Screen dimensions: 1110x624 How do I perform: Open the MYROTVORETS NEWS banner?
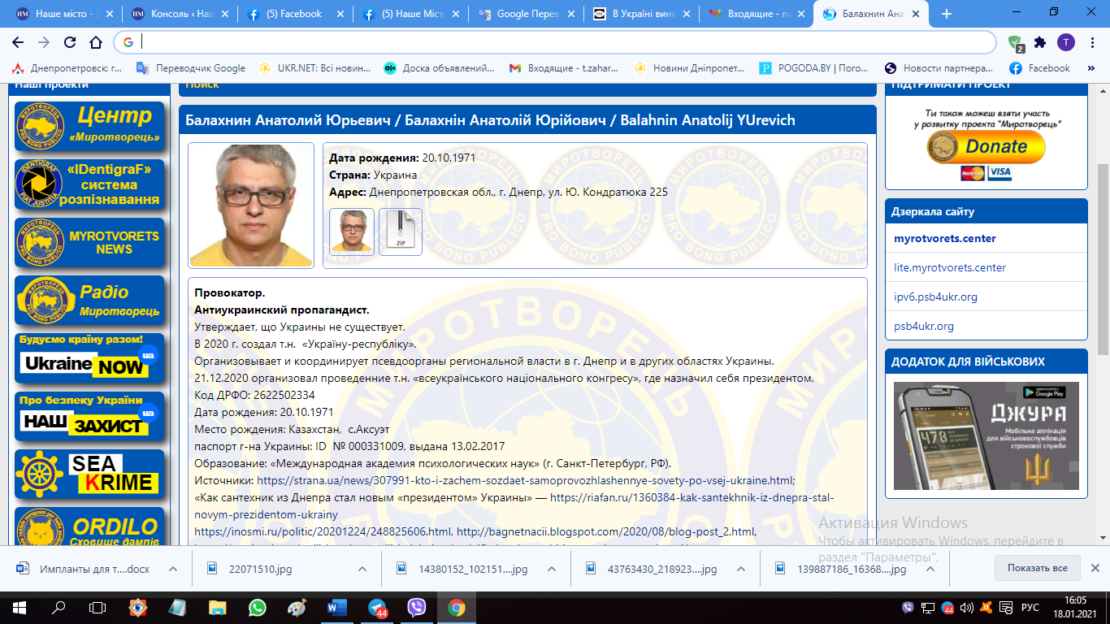click(89, 242)
